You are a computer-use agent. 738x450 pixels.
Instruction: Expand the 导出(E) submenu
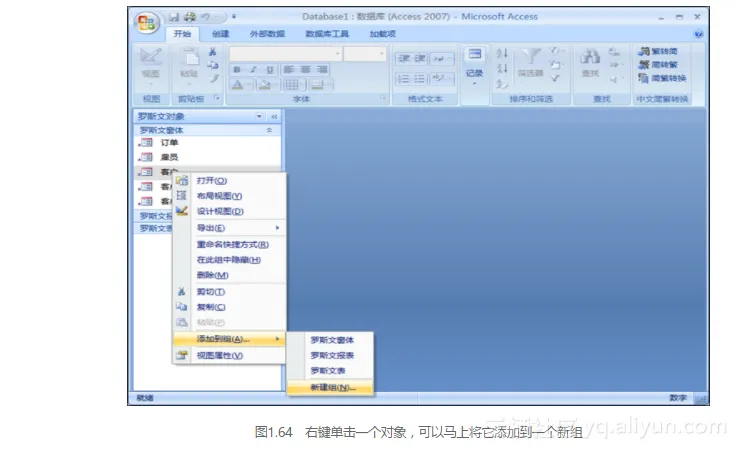click(230, 228)
